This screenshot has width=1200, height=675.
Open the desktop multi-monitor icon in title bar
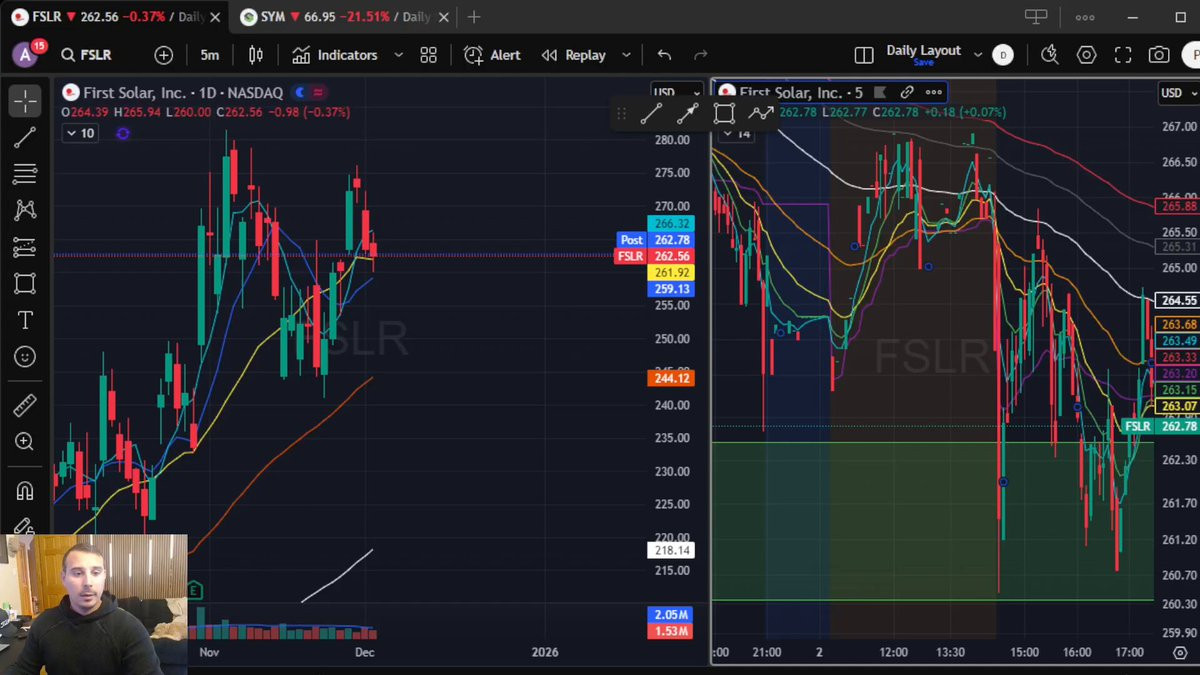click(x=1036, y=16)
